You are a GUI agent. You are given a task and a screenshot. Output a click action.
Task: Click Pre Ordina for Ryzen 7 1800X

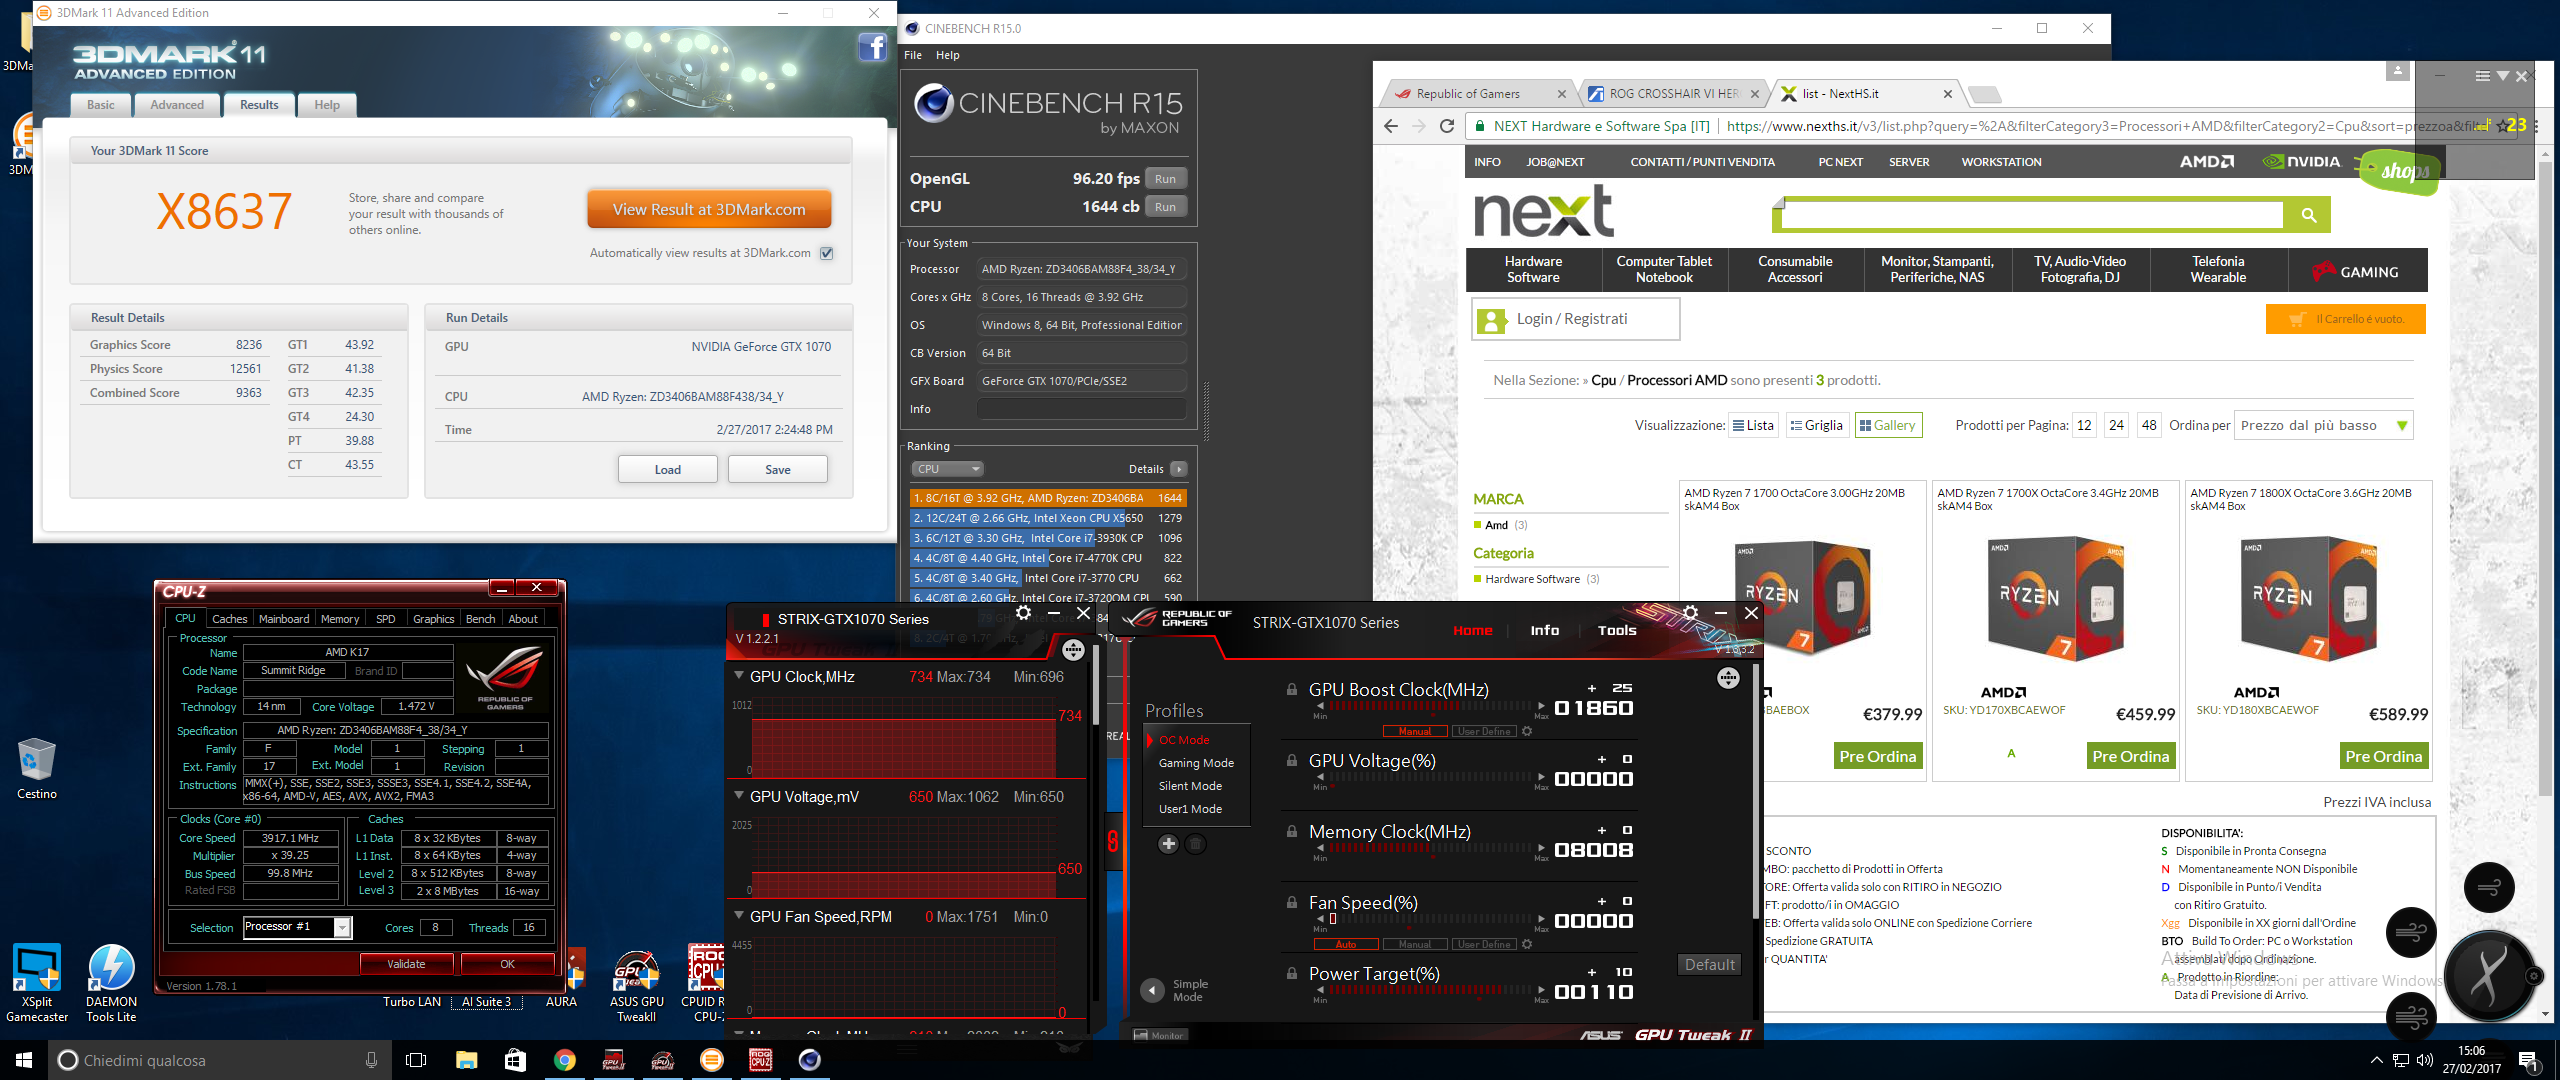pyautogui.click(x=2384, y=757)
